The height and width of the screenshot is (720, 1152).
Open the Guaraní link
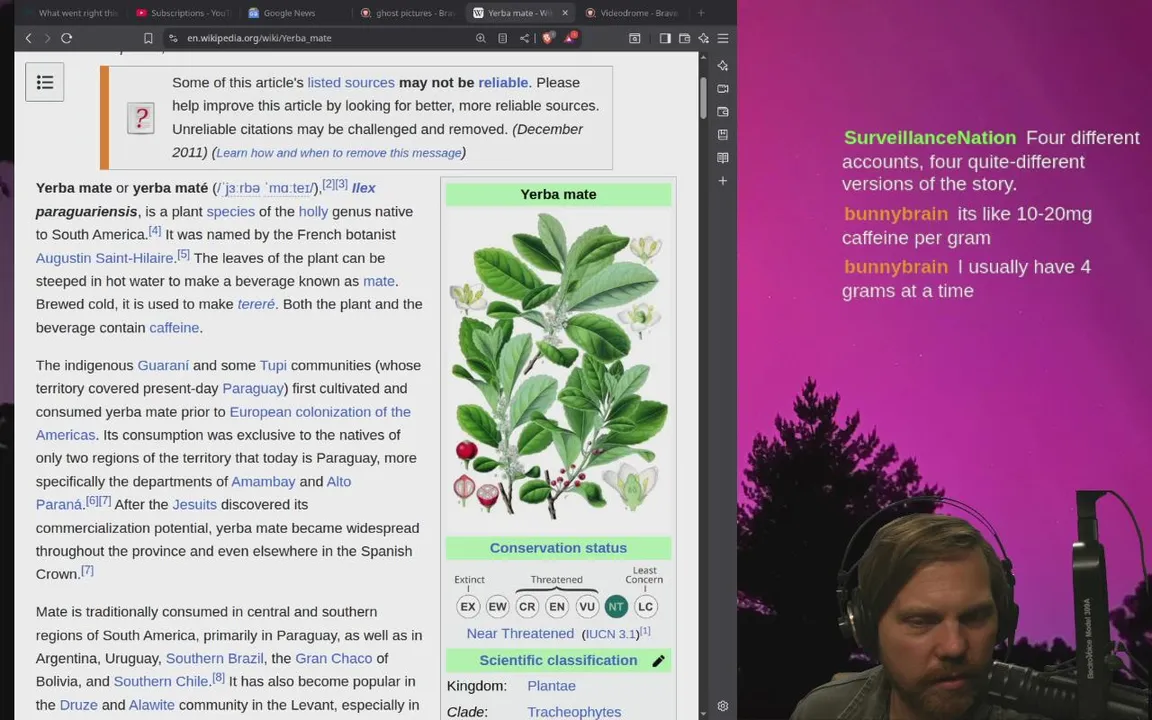[x=163, y=366]
